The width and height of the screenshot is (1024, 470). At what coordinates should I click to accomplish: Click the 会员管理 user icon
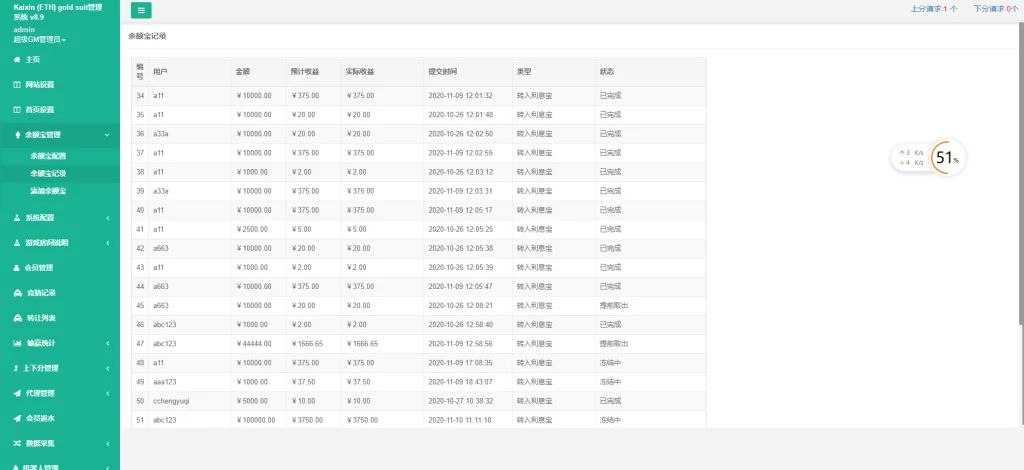tap(16, 268)
